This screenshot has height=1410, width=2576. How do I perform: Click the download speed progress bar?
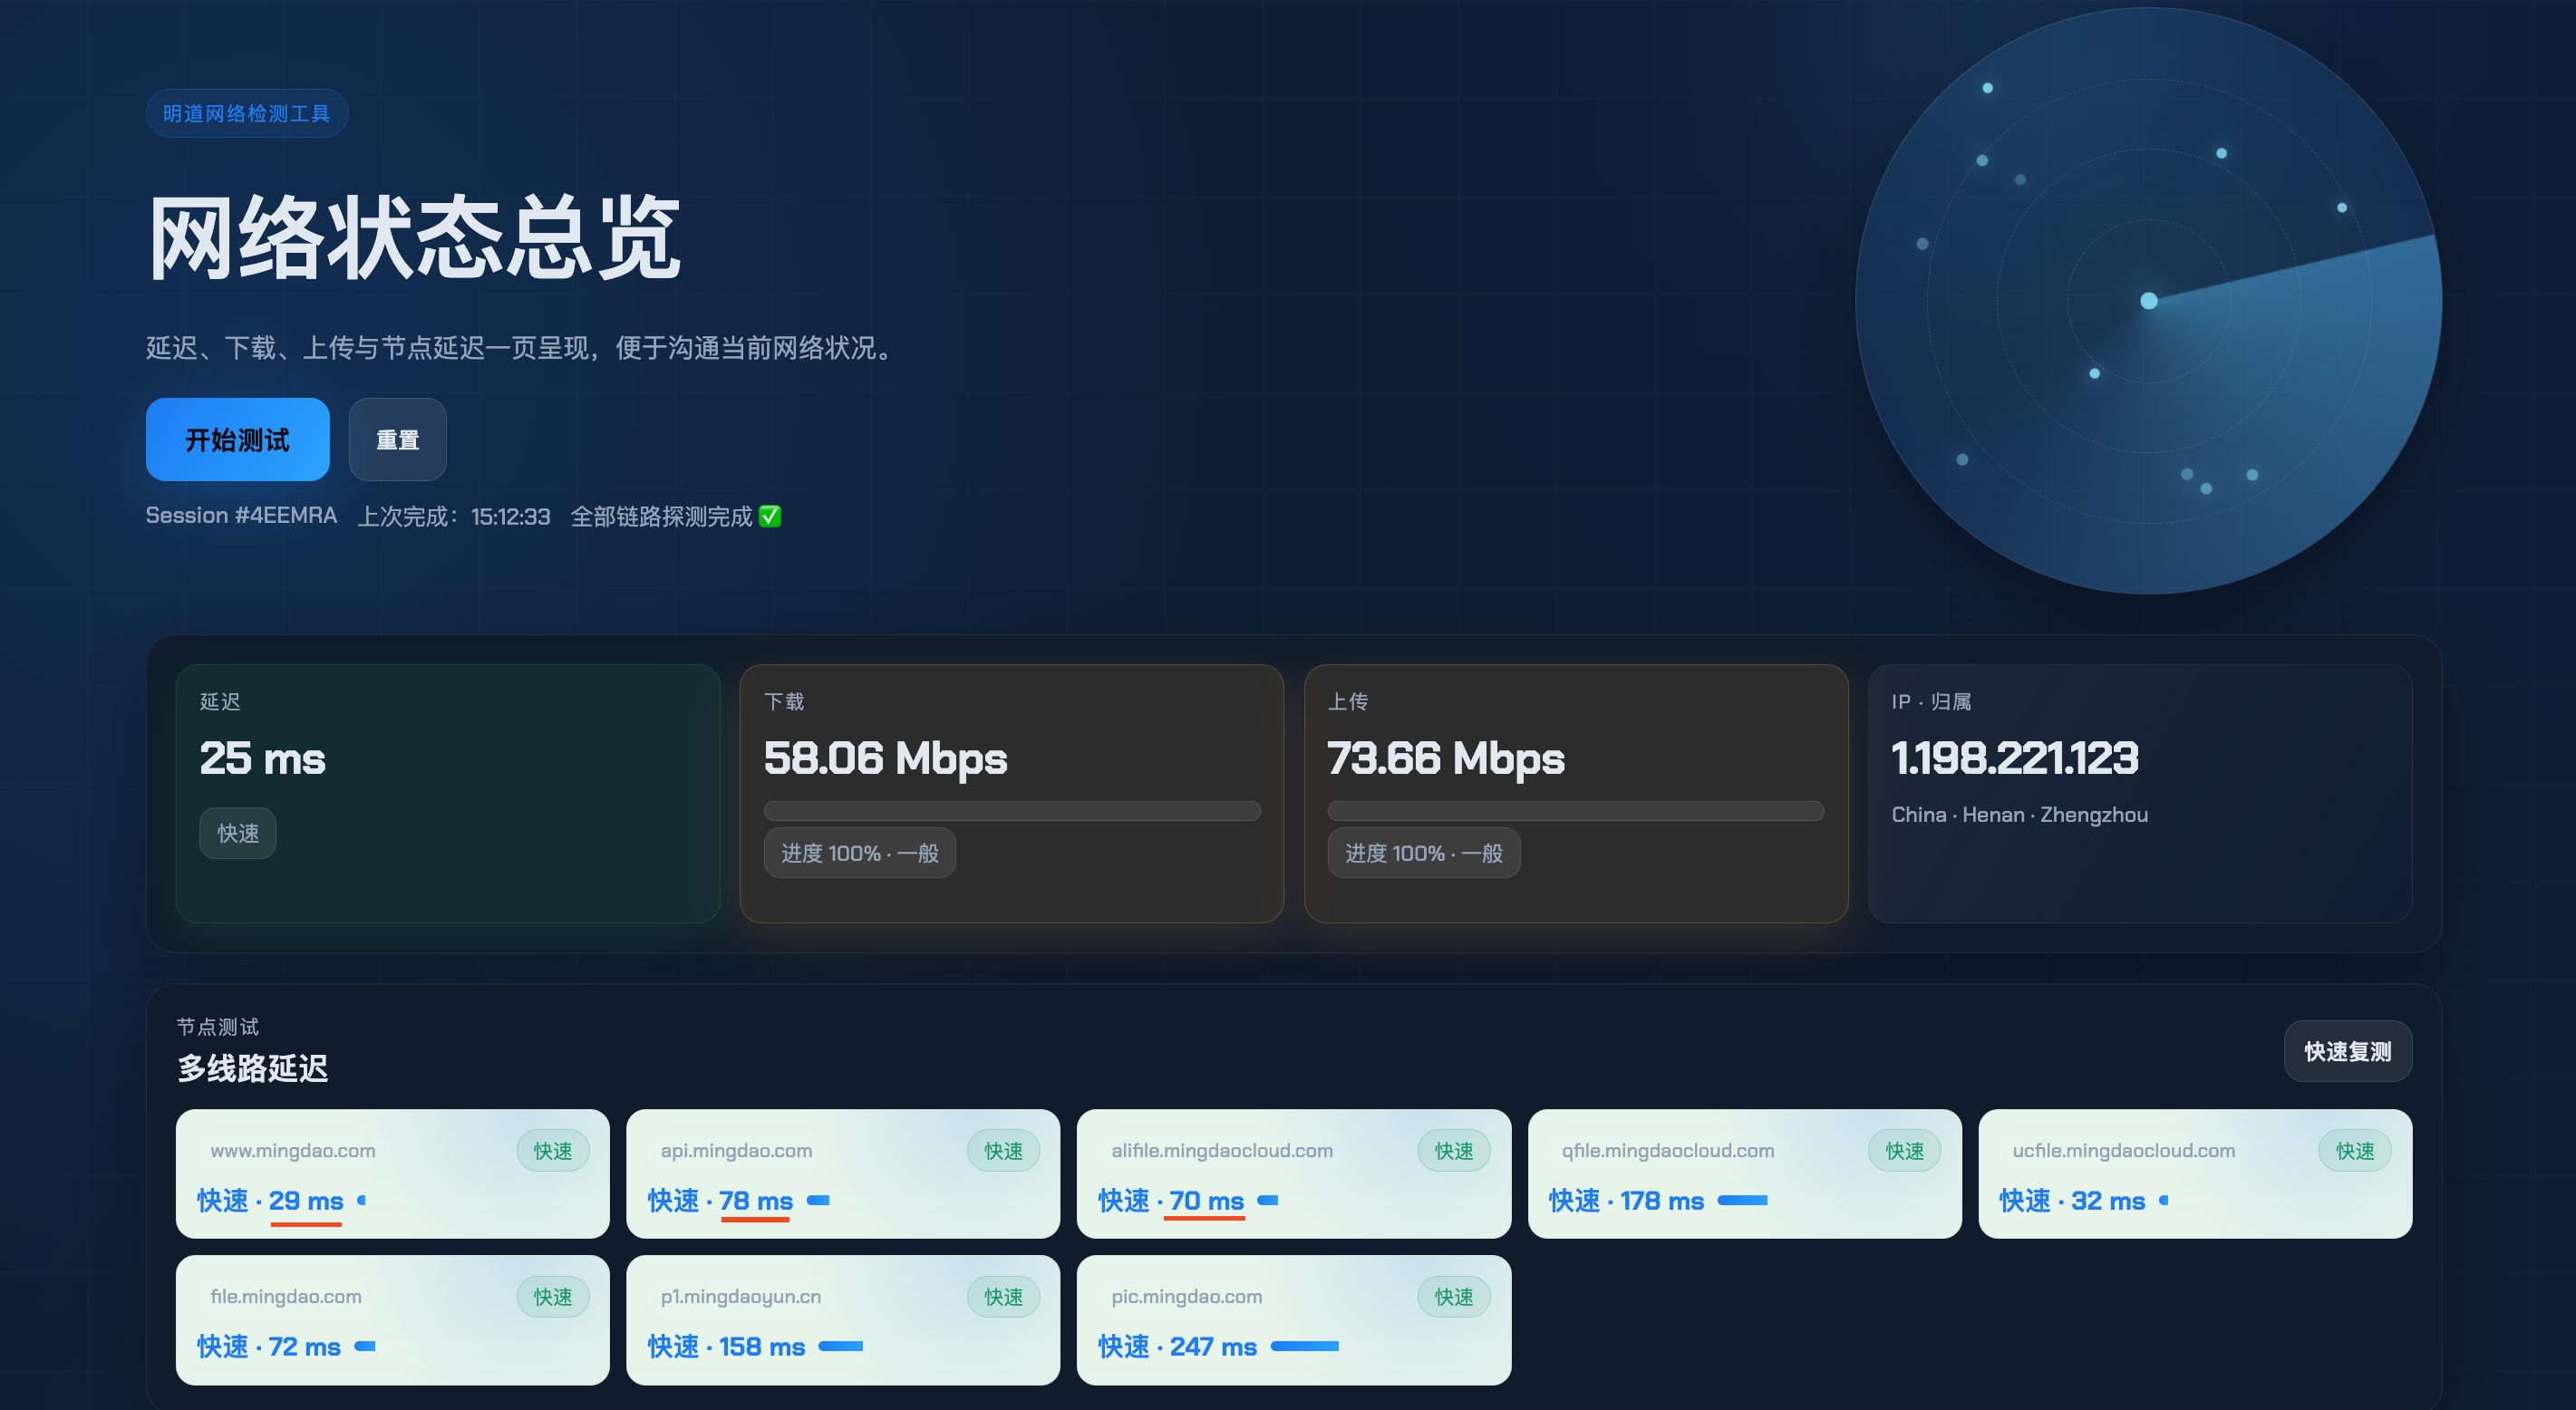(x=1011, y=811)
